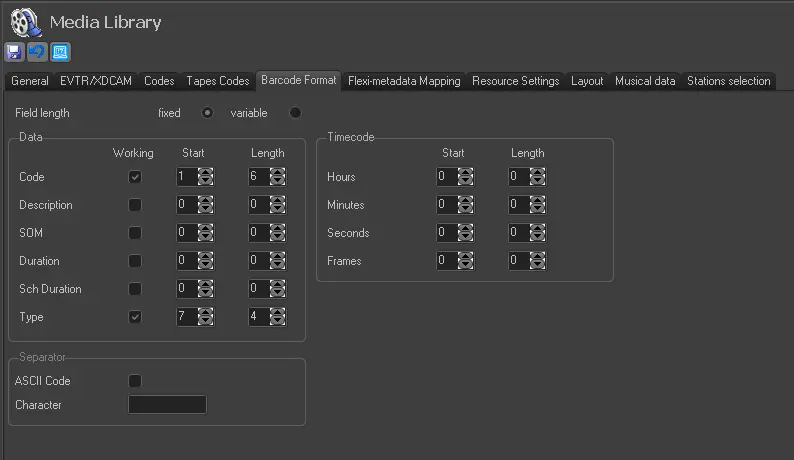Click the Media Library film reel icon
794x460 pixels.
tap(24, 22)
